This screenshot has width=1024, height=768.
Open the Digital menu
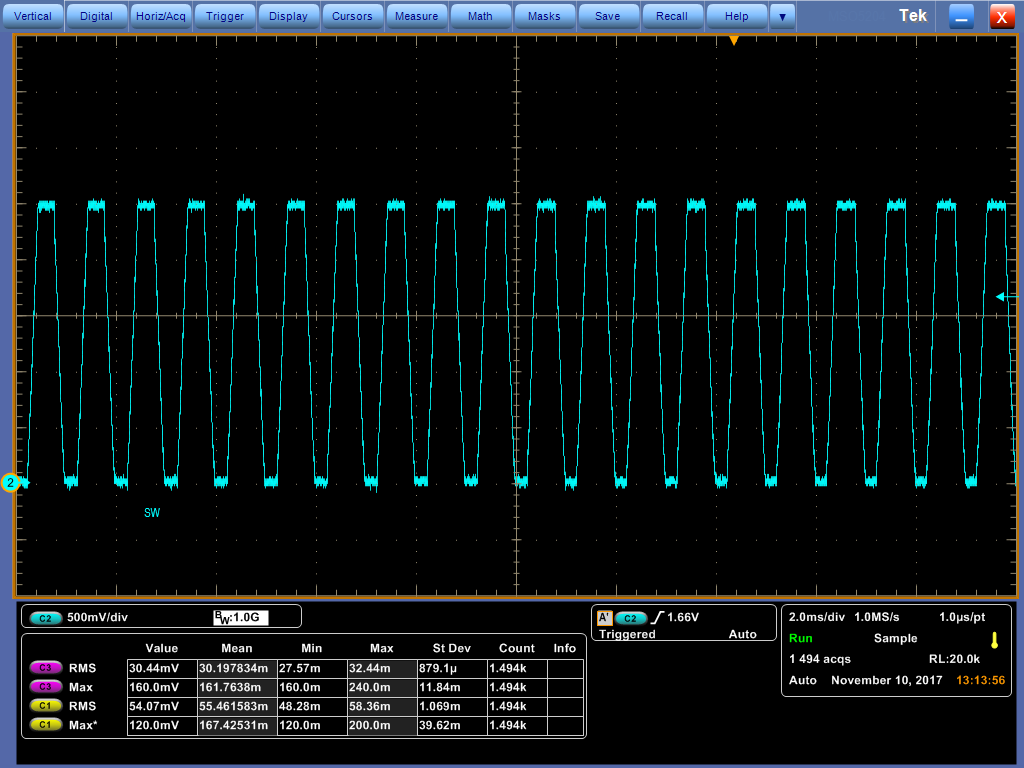[96, 16]
